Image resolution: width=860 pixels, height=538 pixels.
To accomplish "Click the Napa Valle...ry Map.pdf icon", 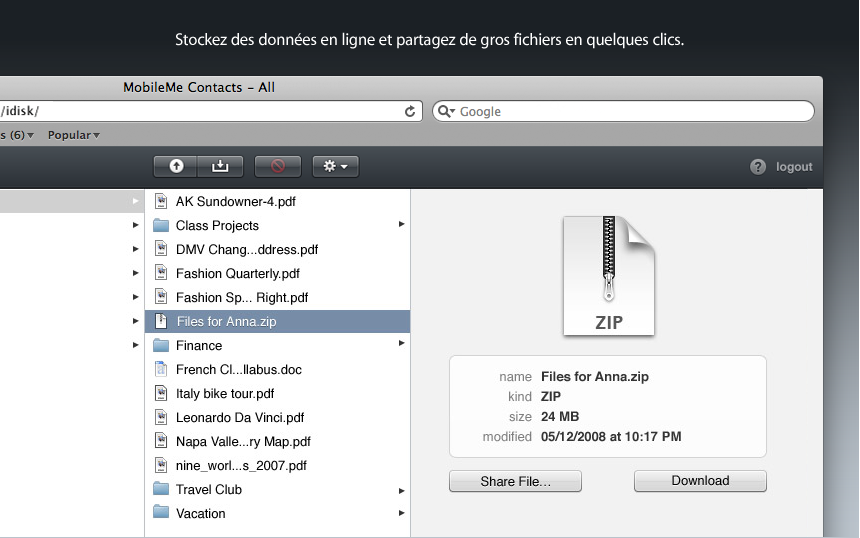I will click(161, 441).
